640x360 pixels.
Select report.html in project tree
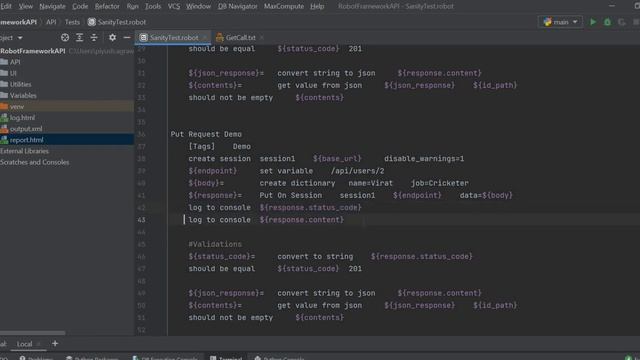pos(27,140)
